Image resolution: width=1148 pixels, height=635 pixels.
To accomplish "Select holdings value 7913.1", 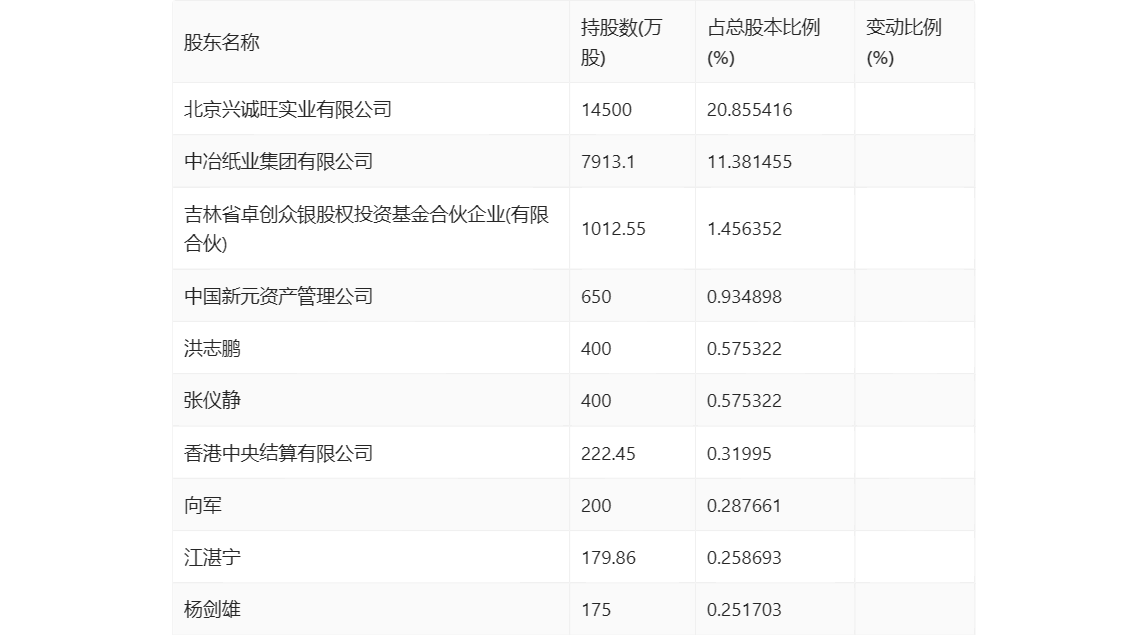I will click(608, 162).
